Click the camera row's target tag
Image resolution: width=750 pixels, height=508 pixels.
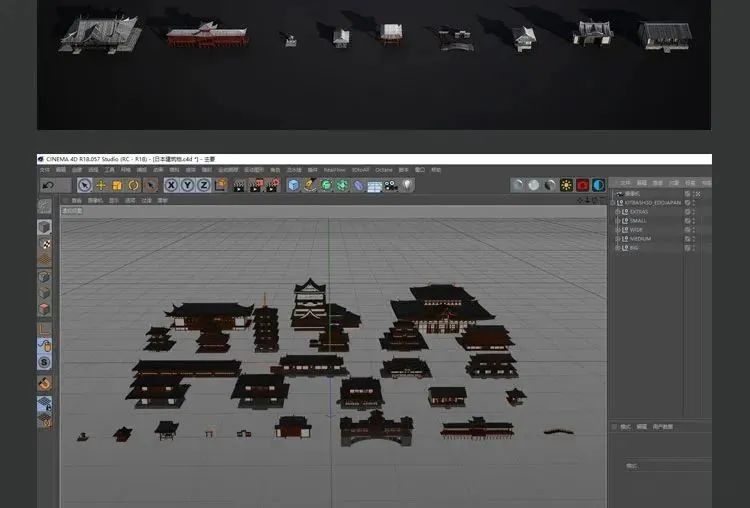pyautogui.click(x=698, y=194)
